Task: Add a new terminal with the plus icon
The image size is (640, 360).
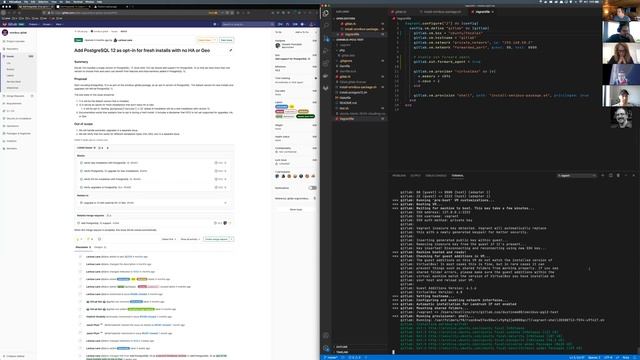Action: tap(603, 176)
